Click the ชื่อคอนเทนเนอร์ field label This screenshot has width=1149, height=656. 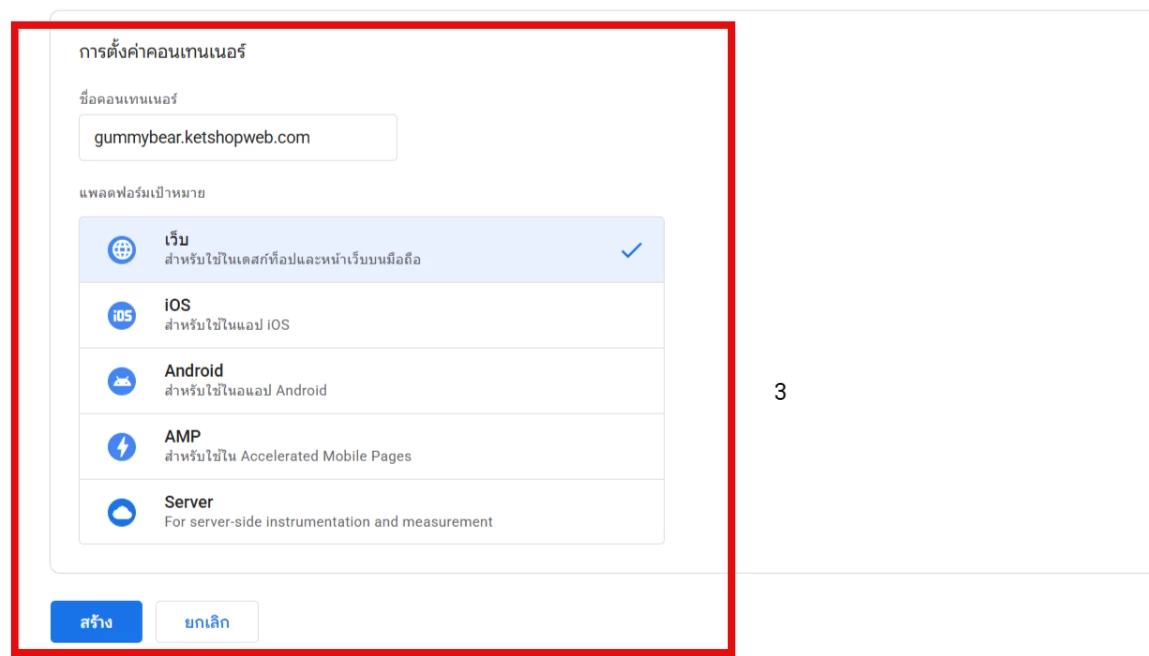tap(128, 99)
